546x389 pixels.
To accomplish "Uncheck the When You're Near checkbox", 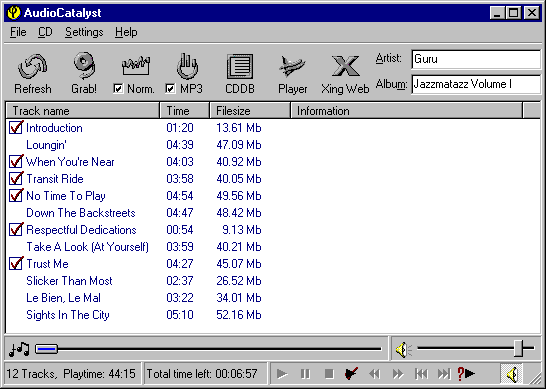I will pos(16,162).
